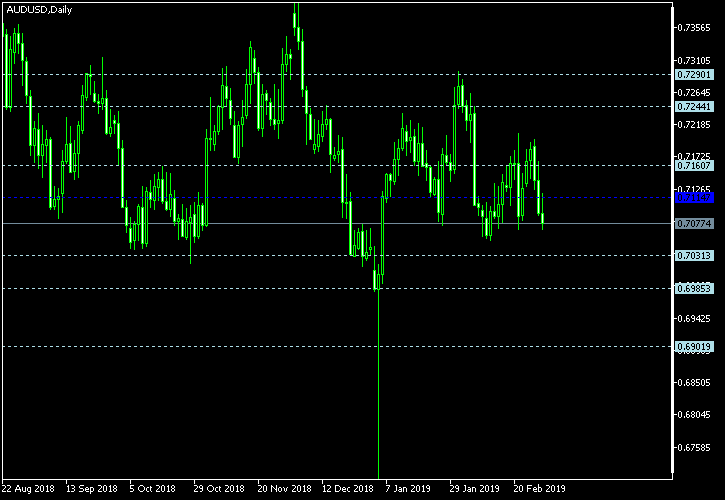Screen dimensions: 725x500
Task: Click the 7 Jan 2019 date label
Action: tap(408, 489)
